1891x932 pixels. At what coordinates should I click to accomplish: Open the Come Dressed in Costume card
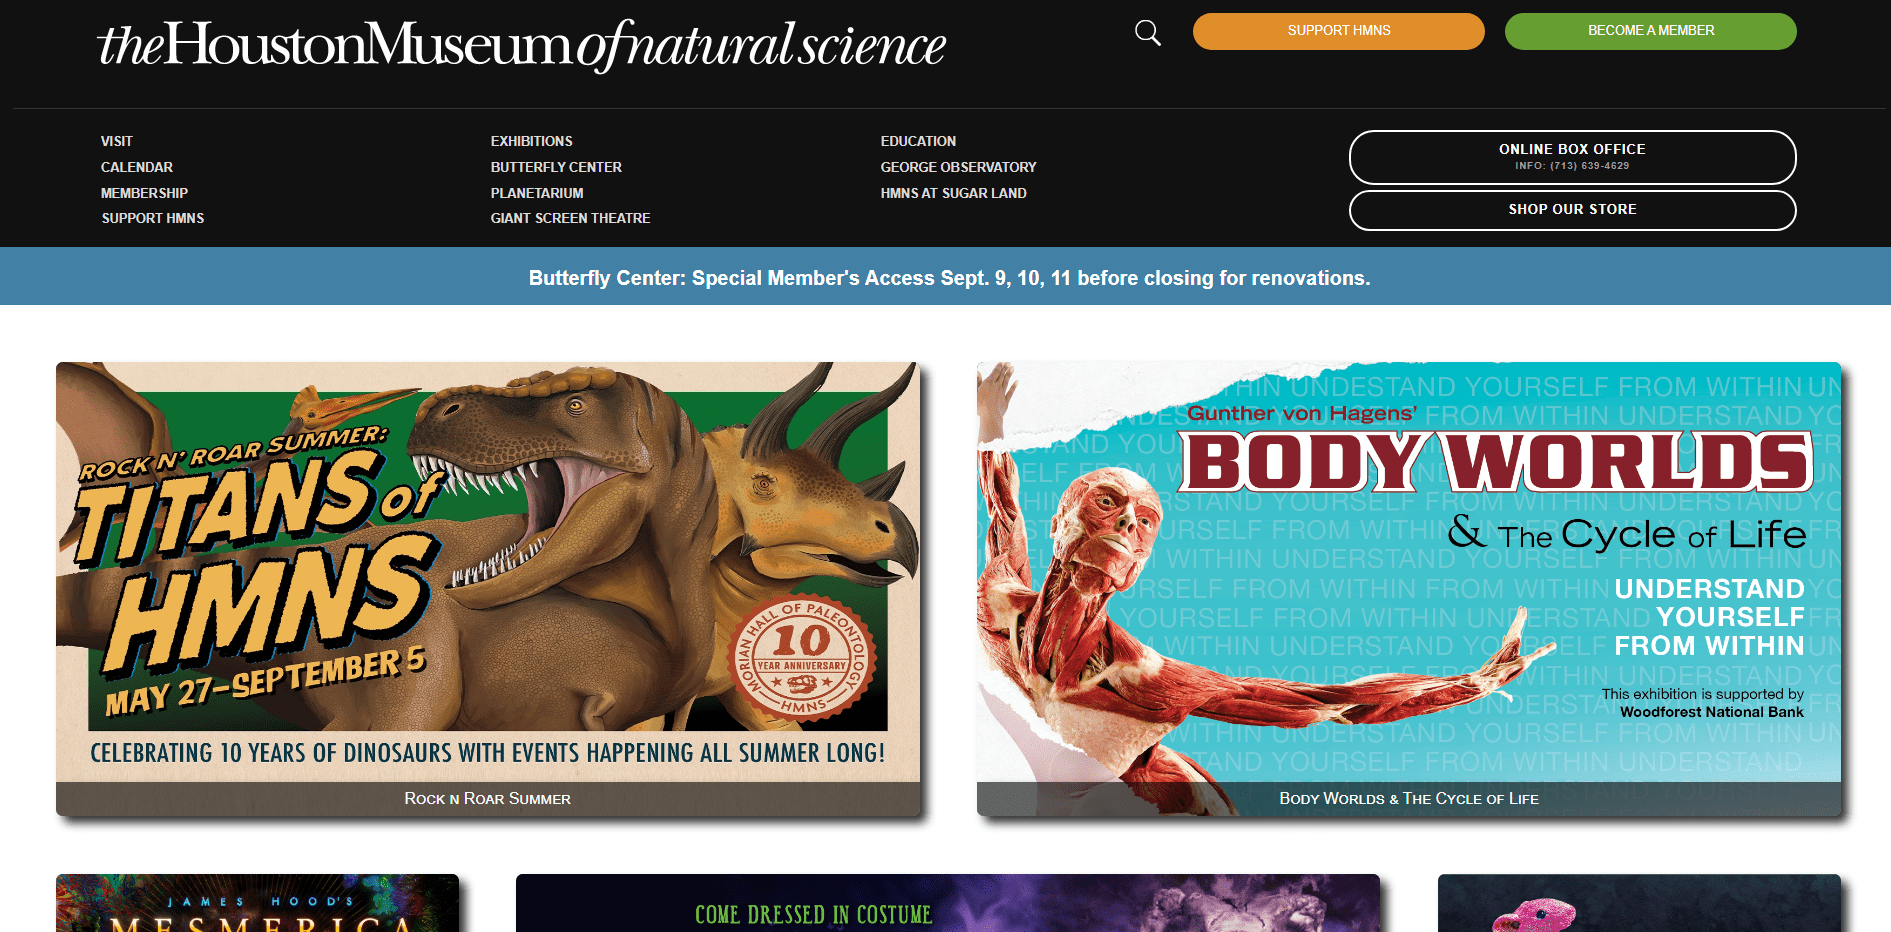point(948,903)
